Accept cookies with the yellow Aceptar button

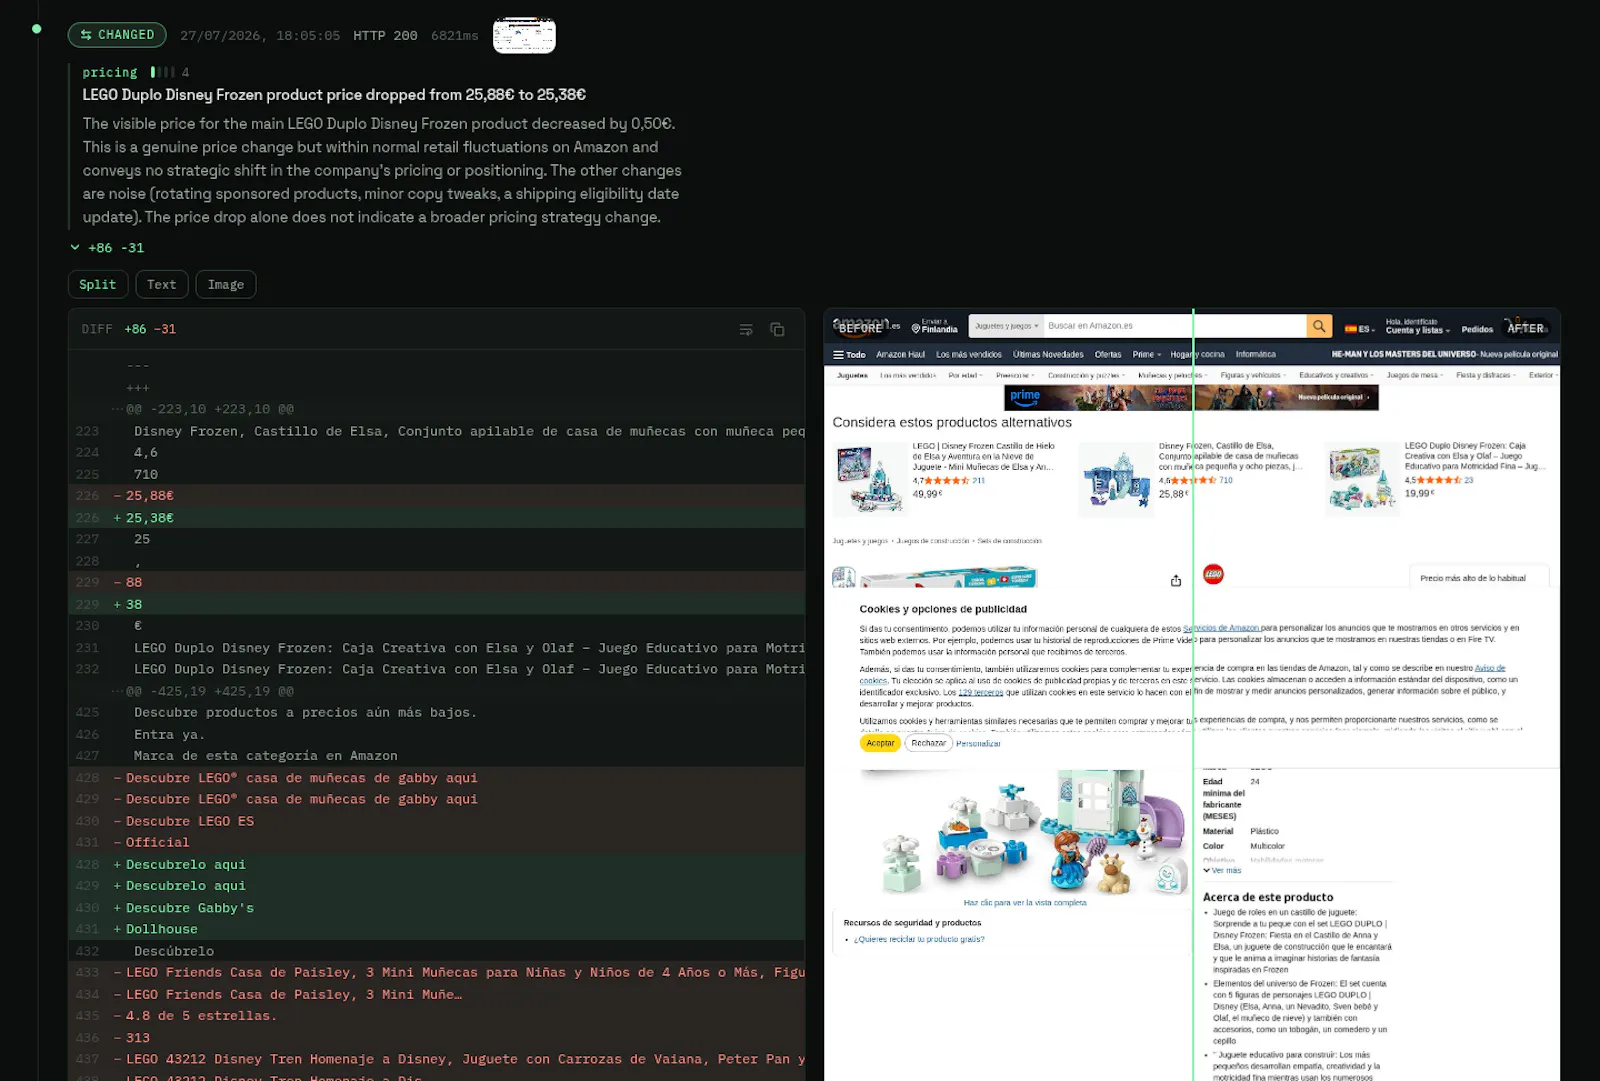point(880,743)
